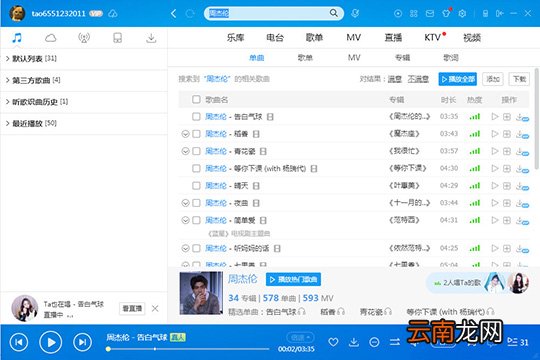Add 稻香 row to playlist

tap(507, 134)
